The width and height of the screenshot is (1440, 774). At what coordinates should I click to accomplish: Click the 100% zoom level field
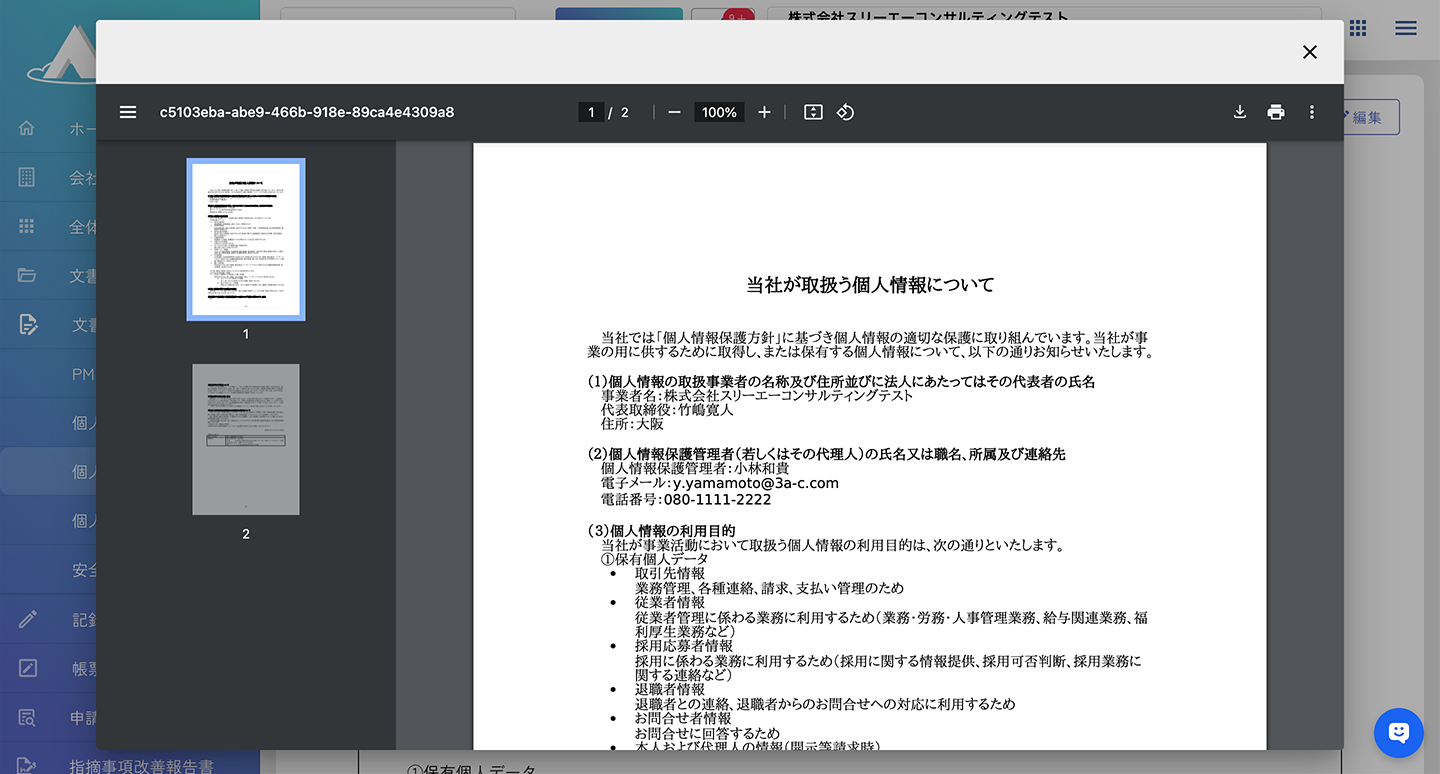(x=719, y=112)
